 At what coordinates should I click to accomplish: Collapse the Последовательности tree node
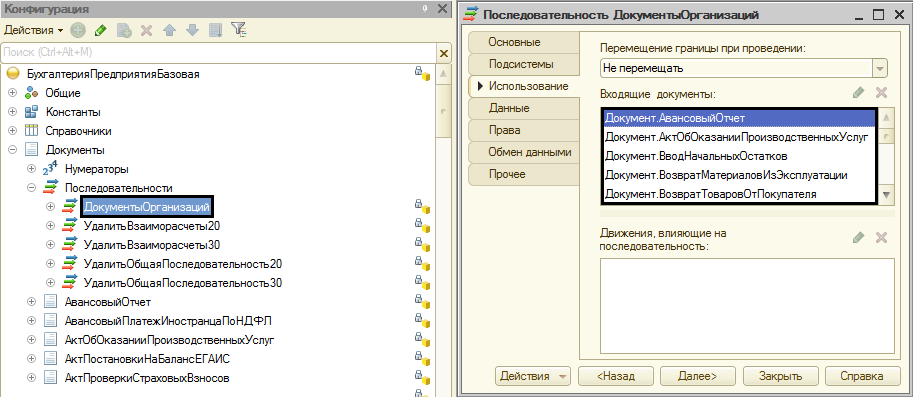click(x=31, y=188)
